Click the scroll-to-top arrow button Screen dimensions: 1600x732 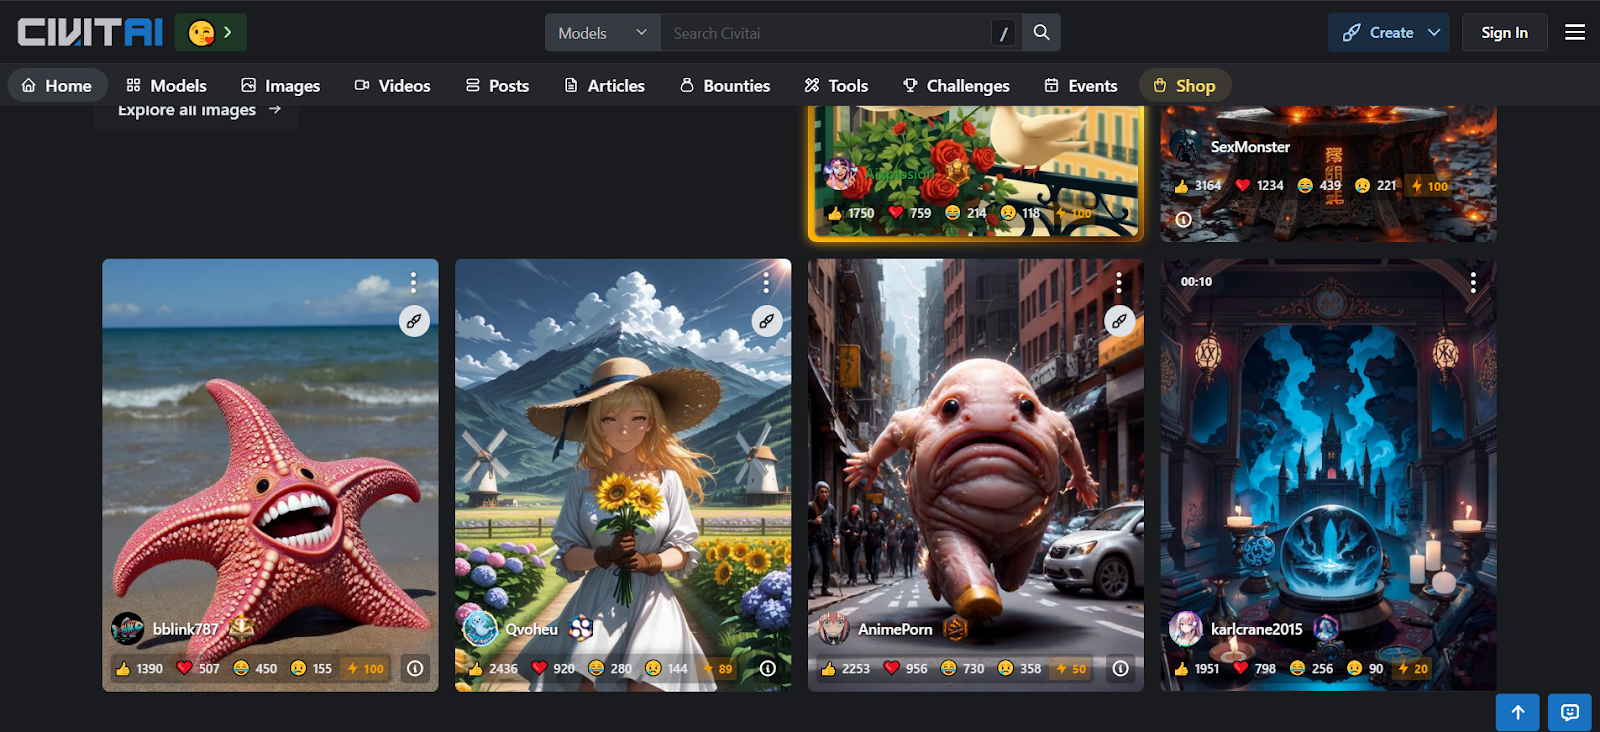(1517, 712)
